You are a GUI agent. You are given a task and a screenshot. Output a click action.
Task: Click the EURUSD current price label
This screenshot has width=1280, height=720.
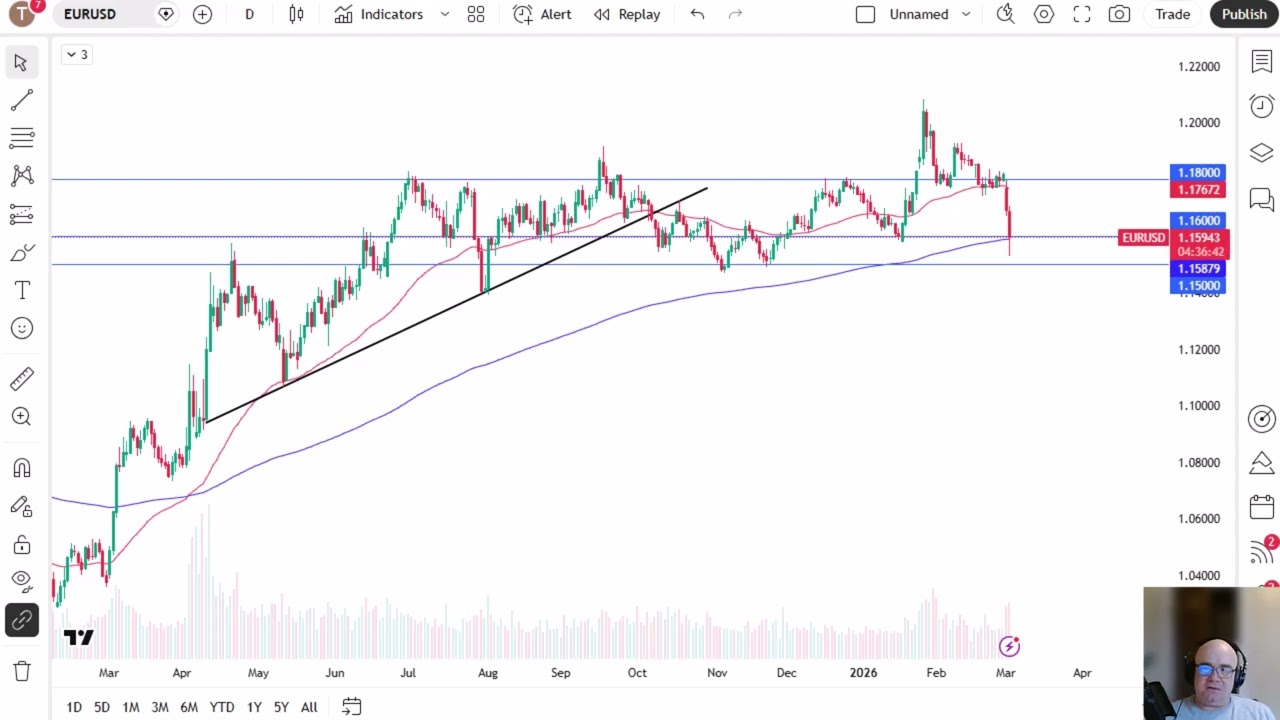(1143, 238)
